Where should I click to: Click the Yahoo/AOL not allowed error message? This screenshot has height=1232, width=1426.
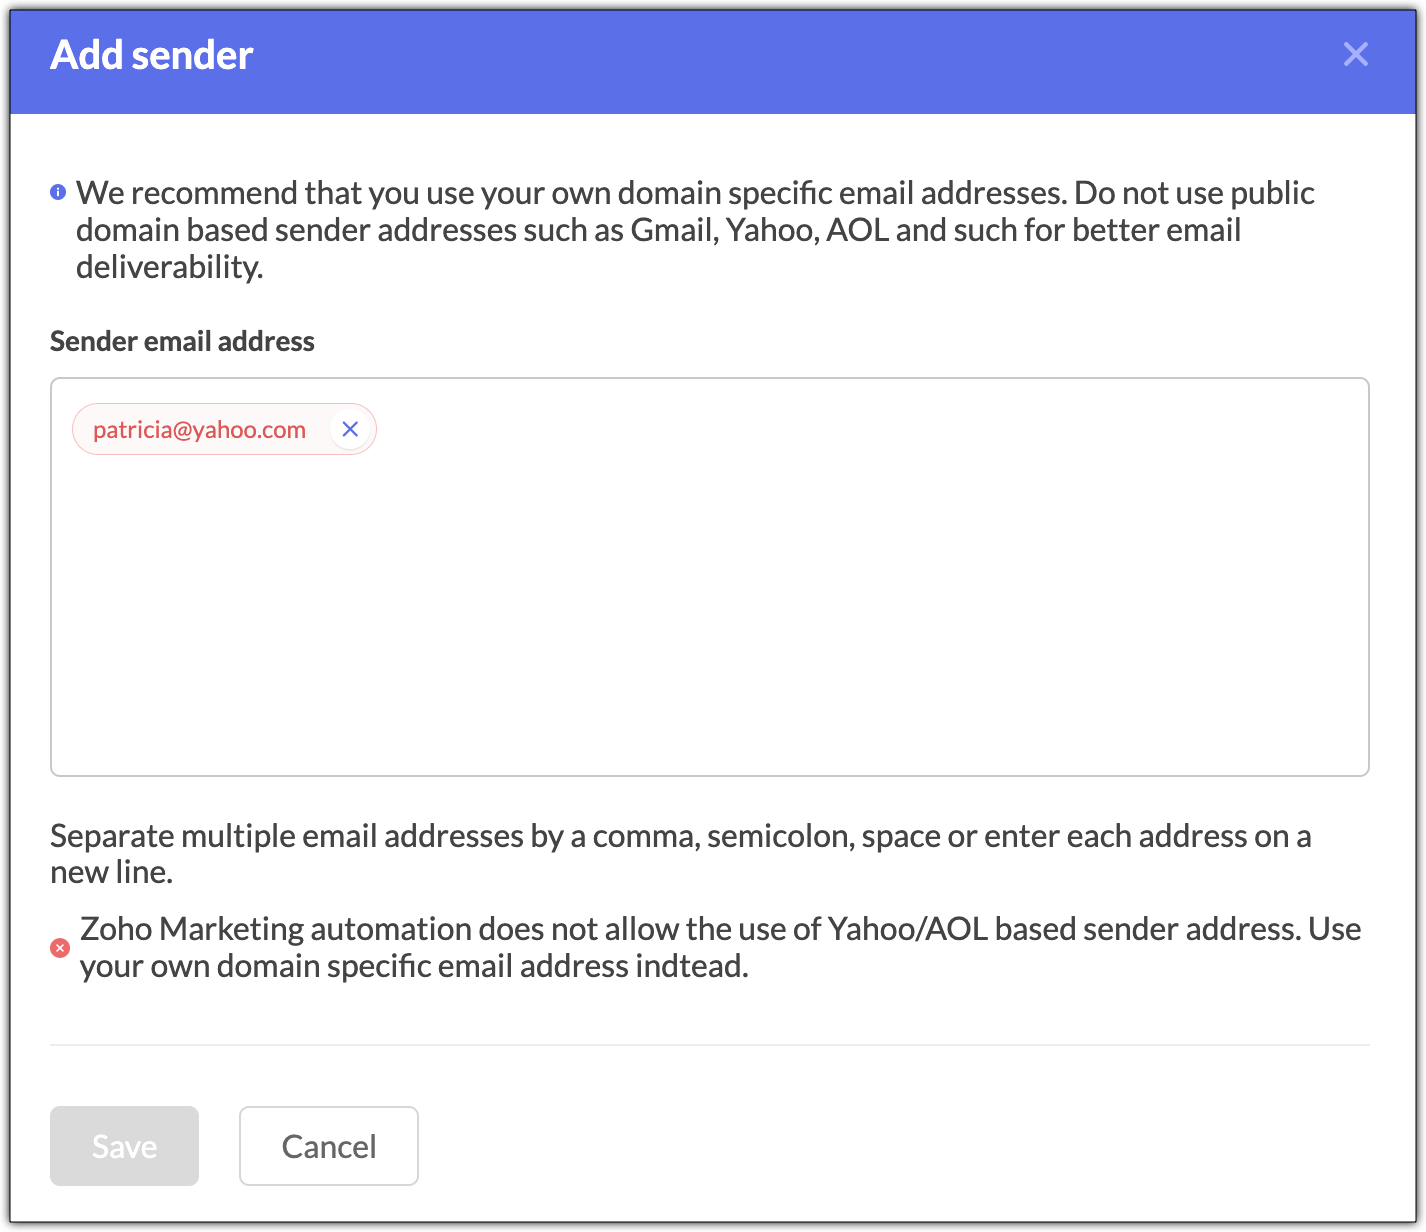pyautogui.click(x=720, y=930)
